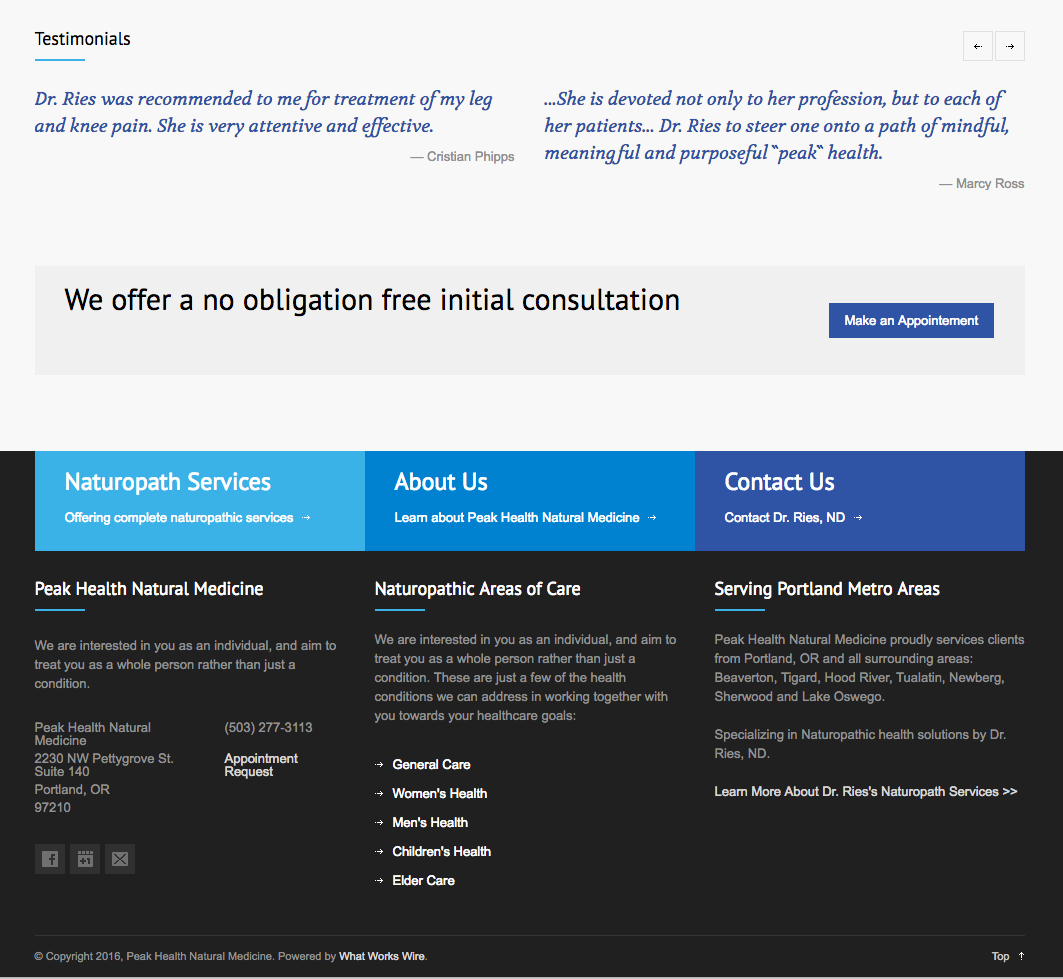
Task: Click the 2230 NW Pettygrove St. address
Action: coord(104,759)
